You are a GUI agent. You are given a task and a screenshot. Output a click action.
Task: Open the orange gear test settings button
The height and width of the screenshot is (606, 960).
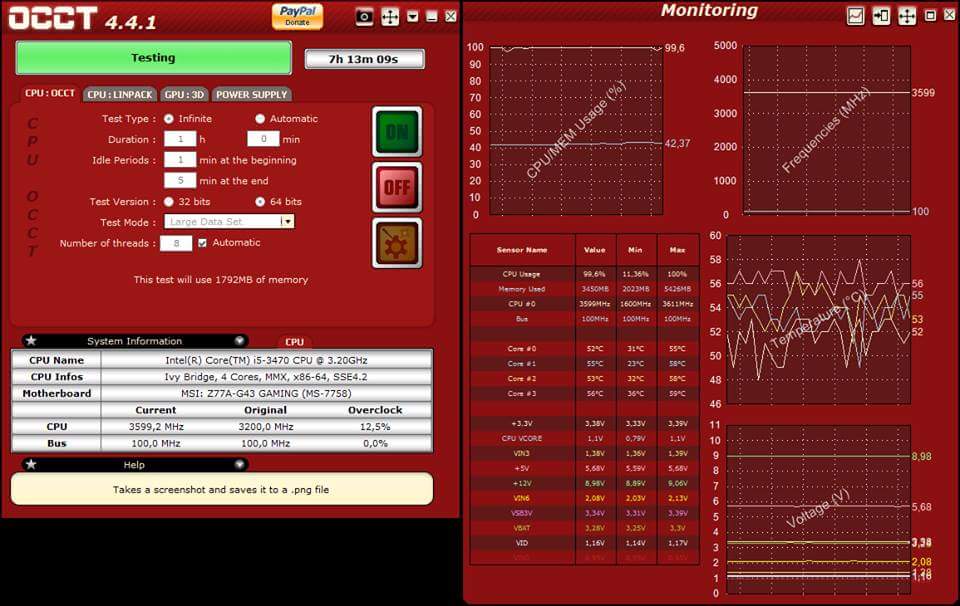pyautogui.click(x=397, y=243)
